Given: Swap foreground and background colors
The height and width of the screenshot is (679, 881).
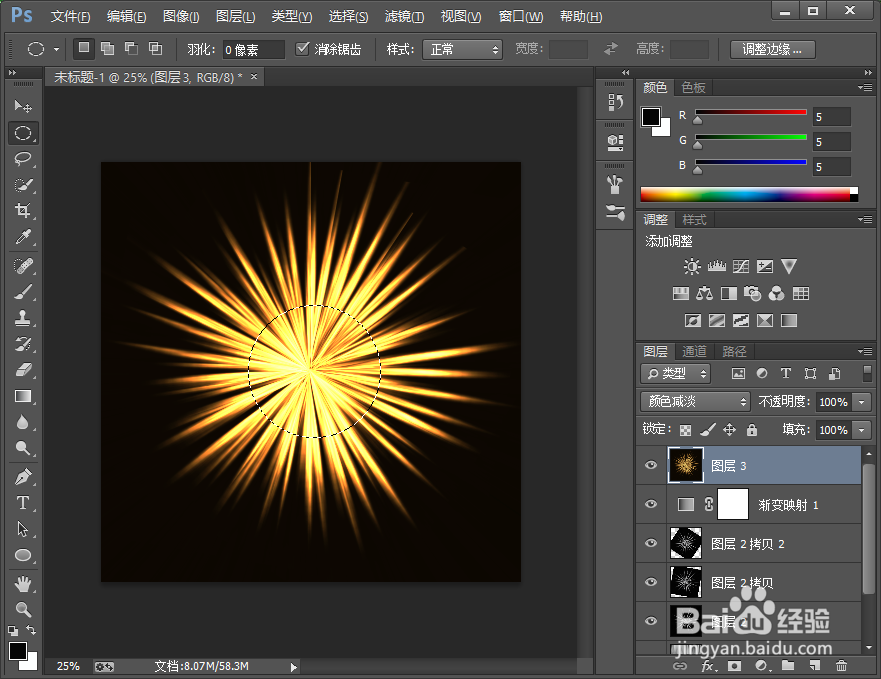Looking at the screenshot, I should [31, 630].
